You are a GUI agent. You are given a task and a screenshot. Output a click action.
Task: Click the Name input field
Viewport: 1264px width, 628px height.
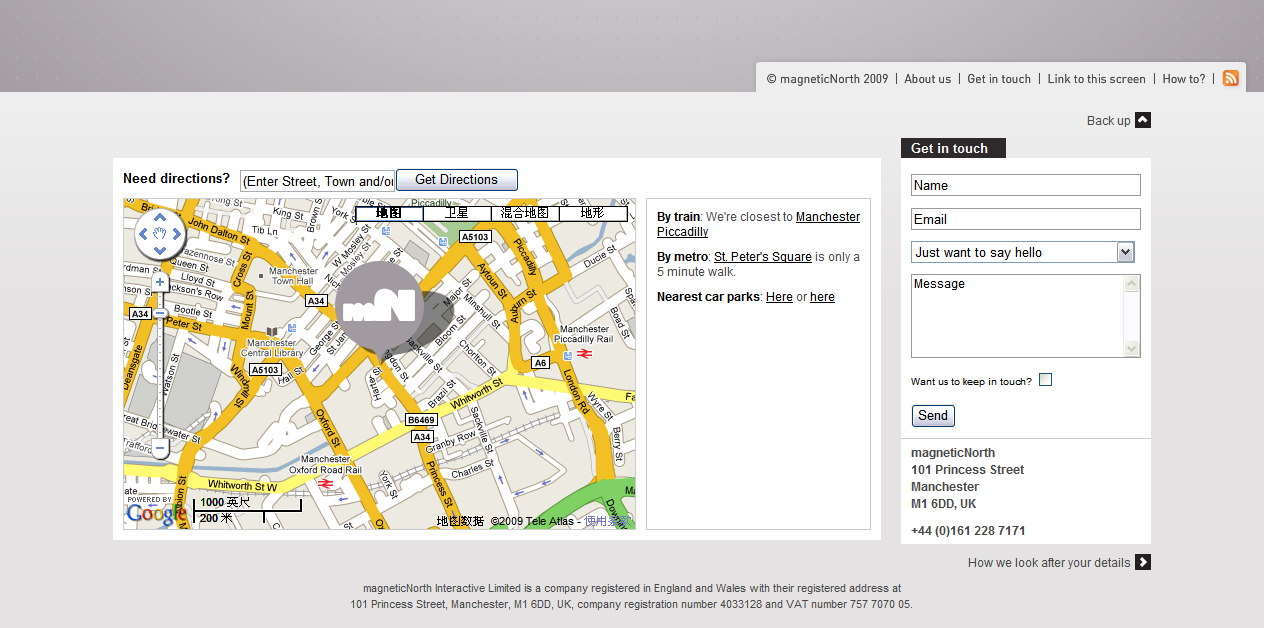[x=1025, y=185]
